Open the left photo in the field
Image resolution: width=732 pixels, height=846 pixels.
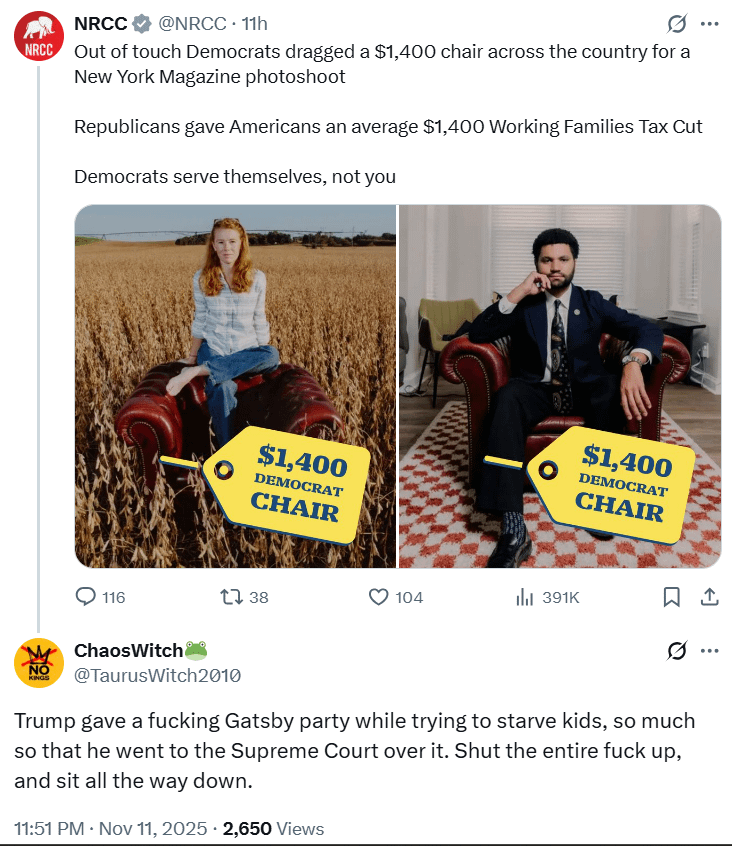click(236, 386)
